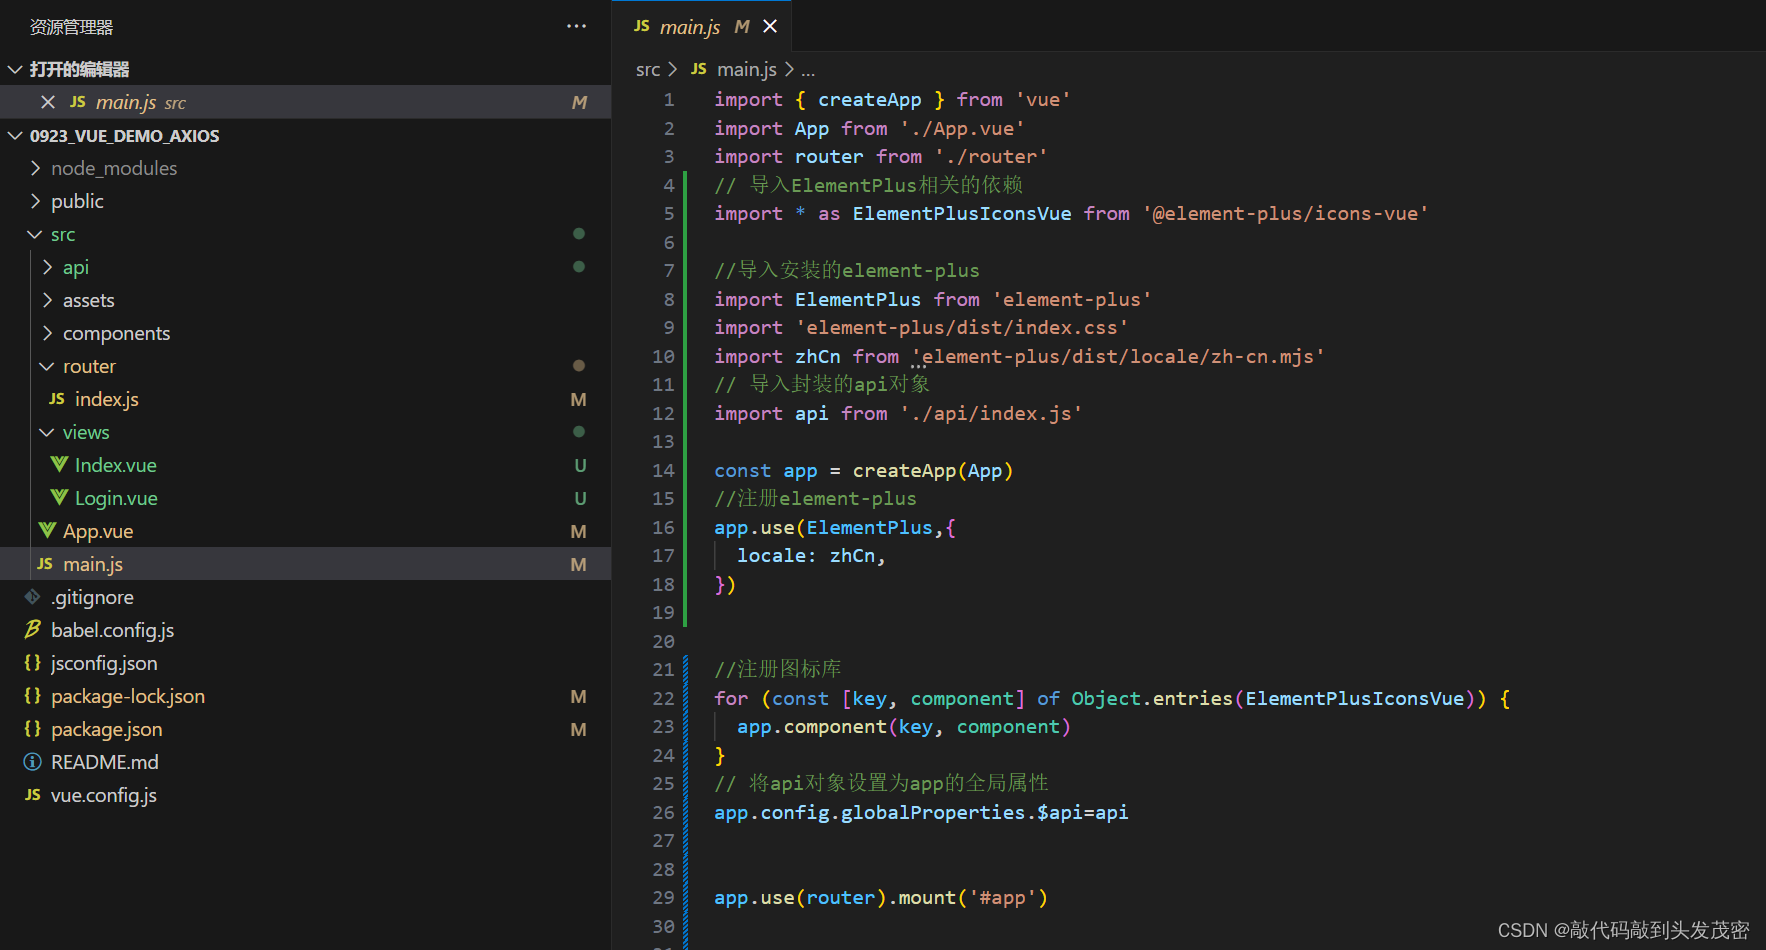Close main.js in open editors list

pyautogui.click(x=48, y=102)
